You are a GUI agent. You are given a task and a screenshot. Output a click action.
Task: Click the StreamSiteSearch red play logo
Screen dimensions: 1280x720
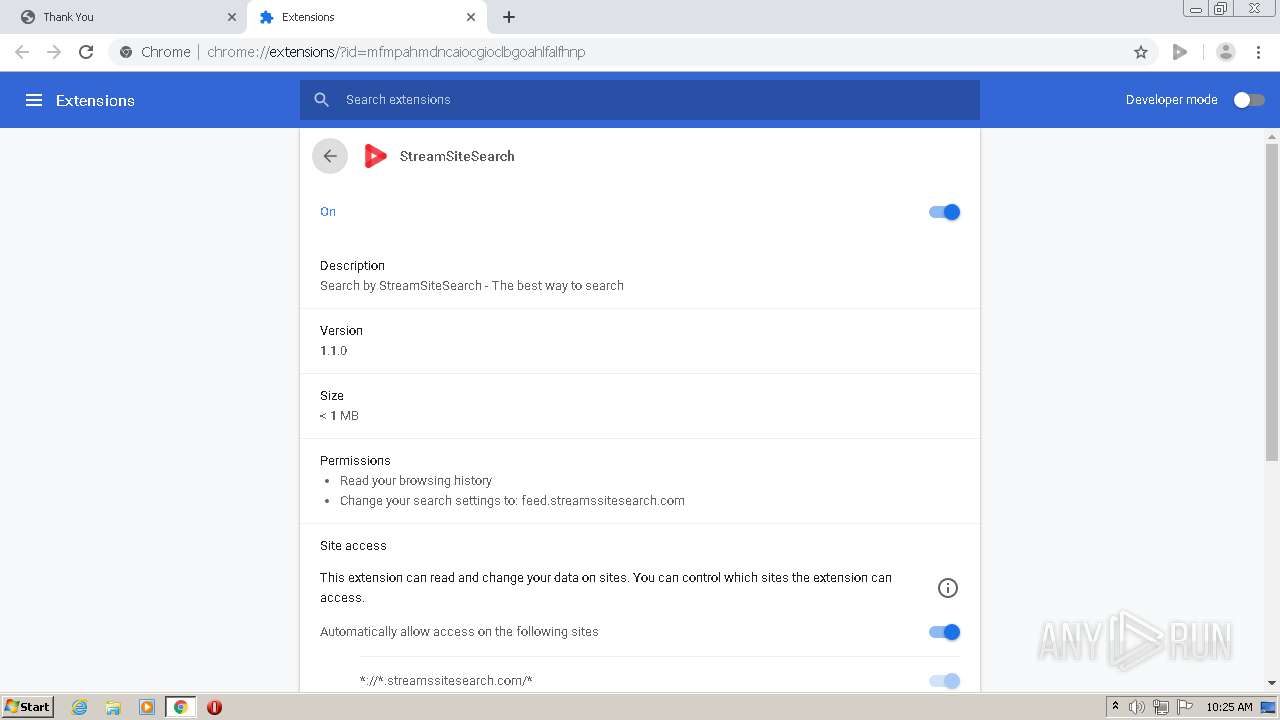(375, 156)
